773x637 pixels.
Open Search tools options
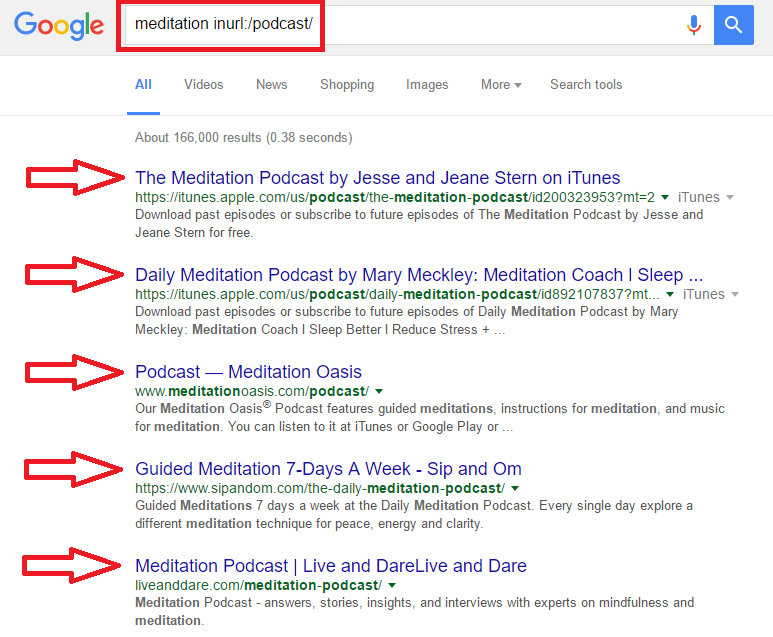[586, 84]
